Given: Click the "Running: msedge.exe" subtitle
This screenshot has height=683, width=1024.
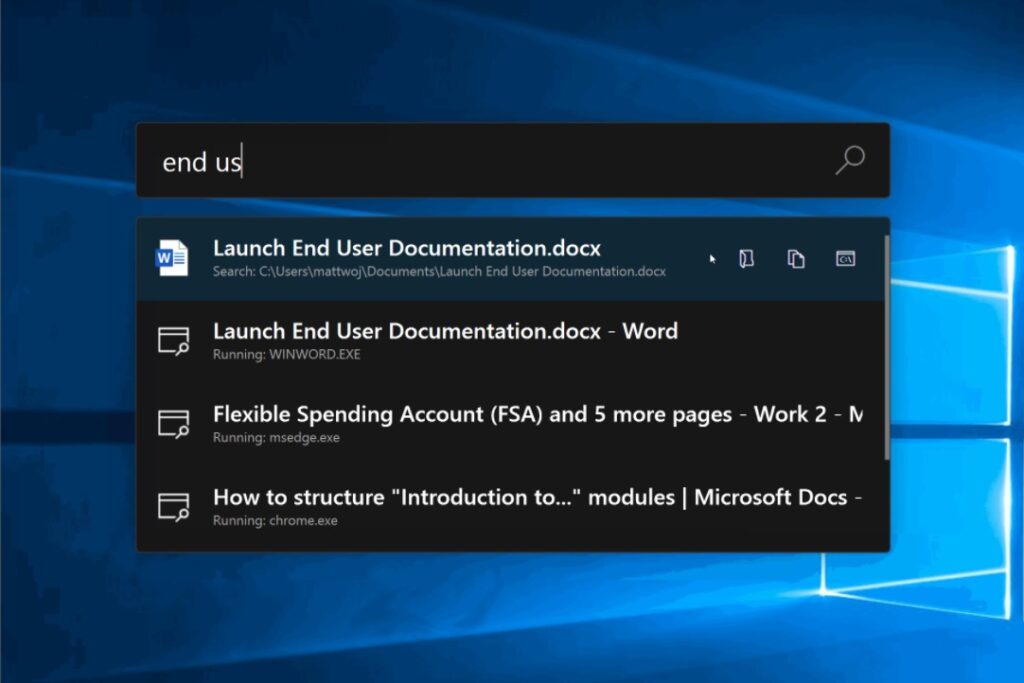Looking at the screenshot, I should (276, 437).
